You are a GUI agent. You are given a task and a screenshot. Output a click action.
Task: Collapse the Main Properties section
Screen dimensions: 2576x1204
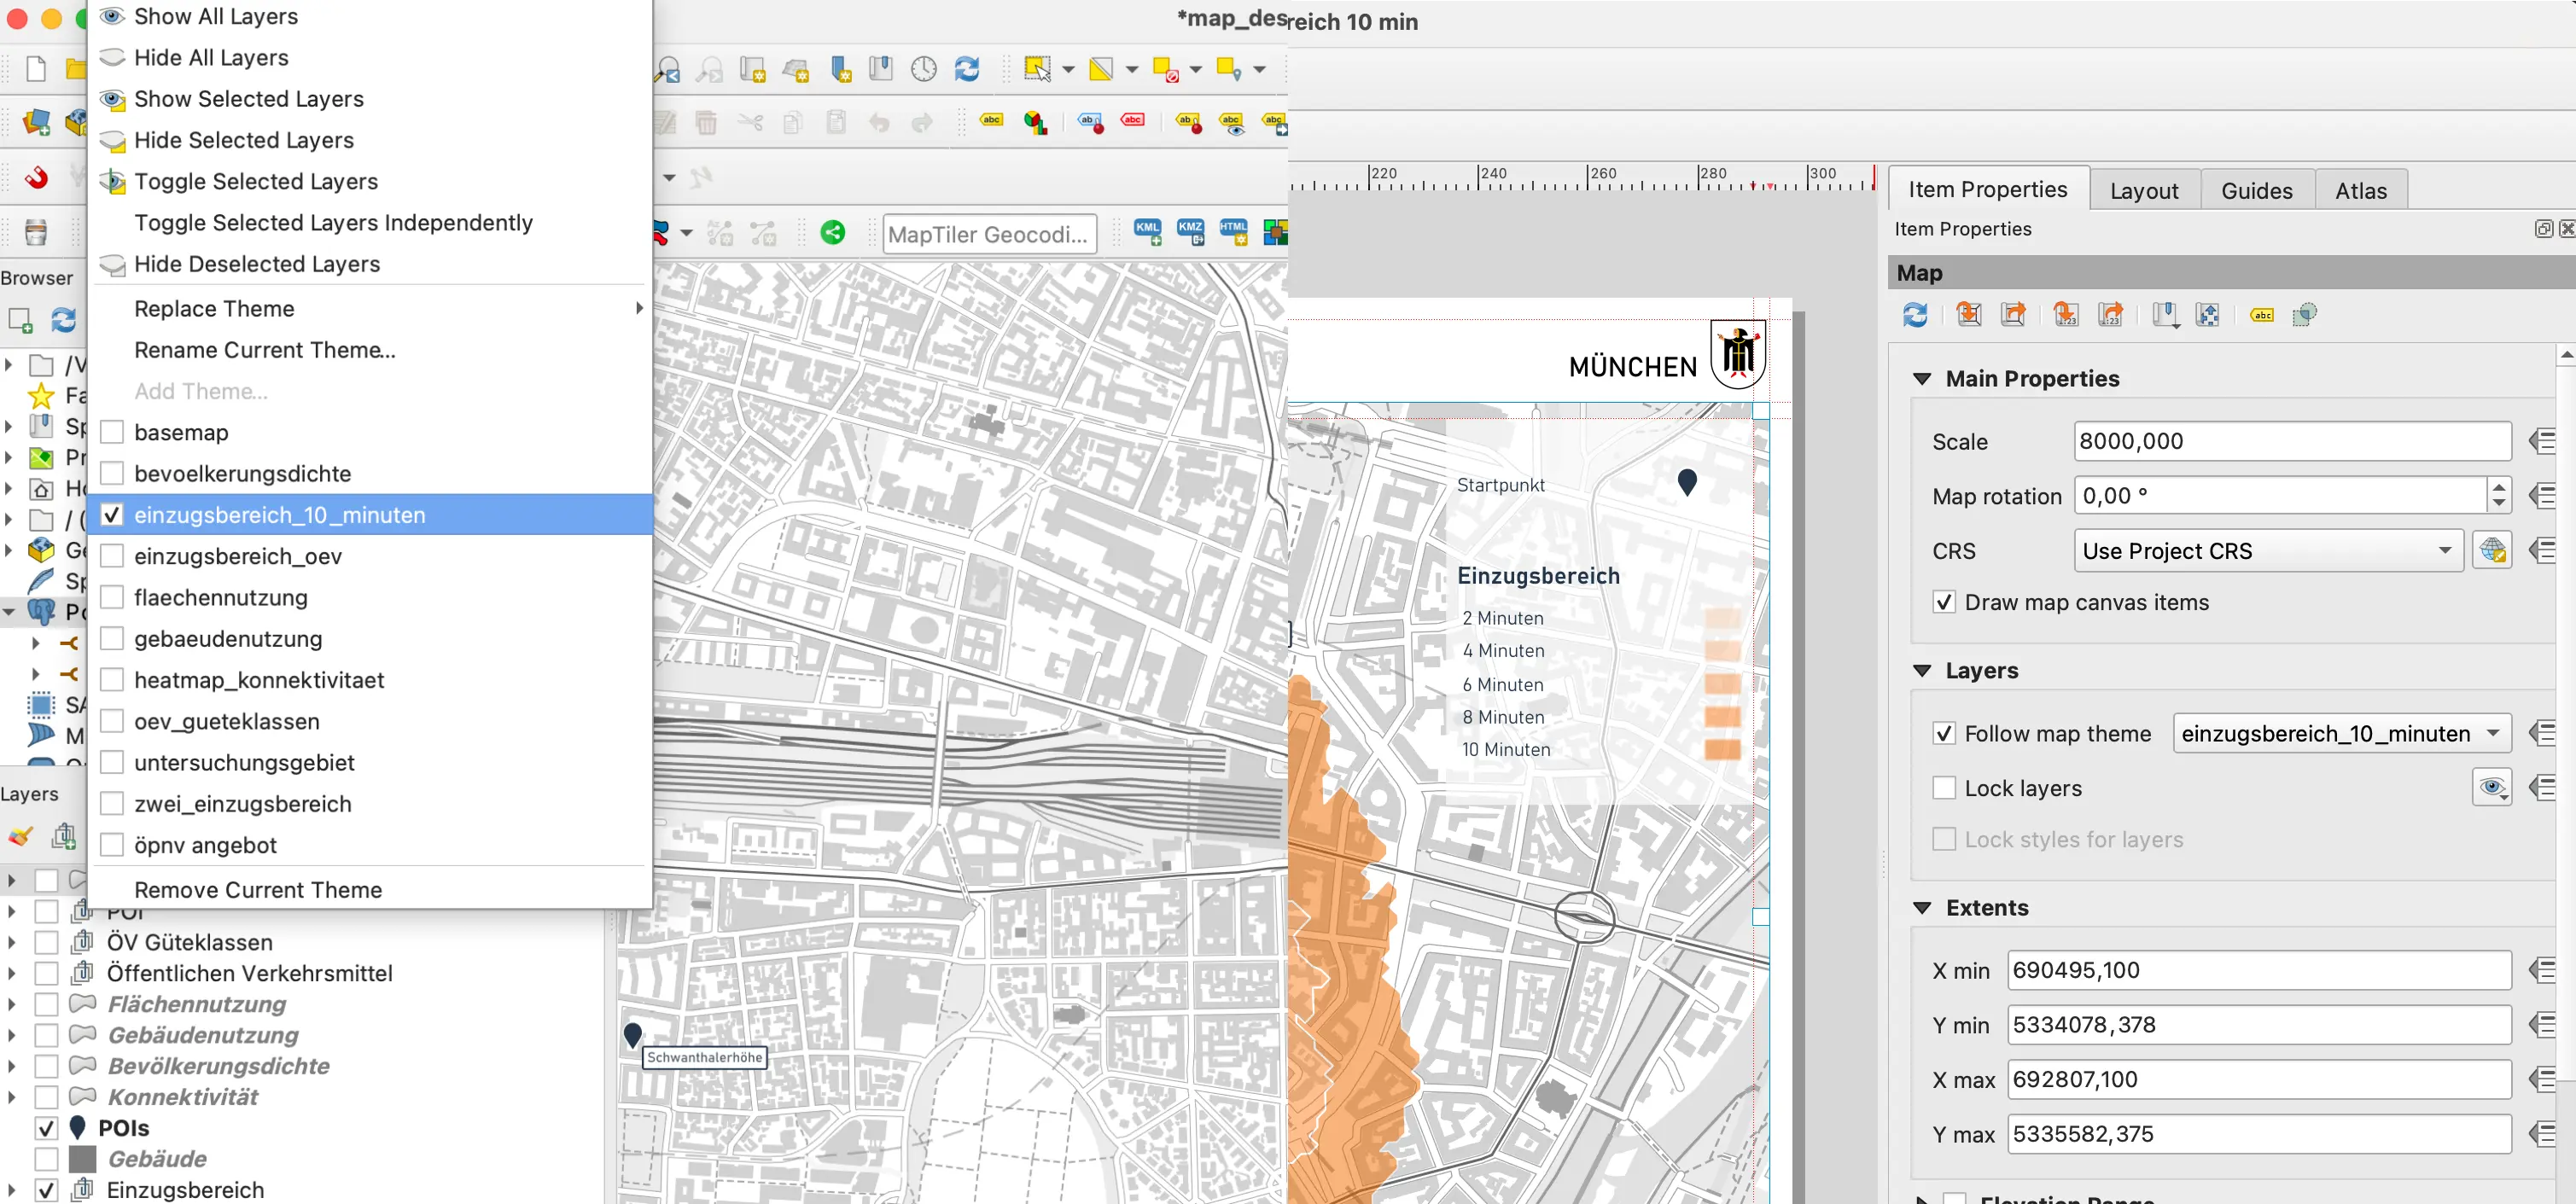pyautogui.click(x=1921, y=379)
